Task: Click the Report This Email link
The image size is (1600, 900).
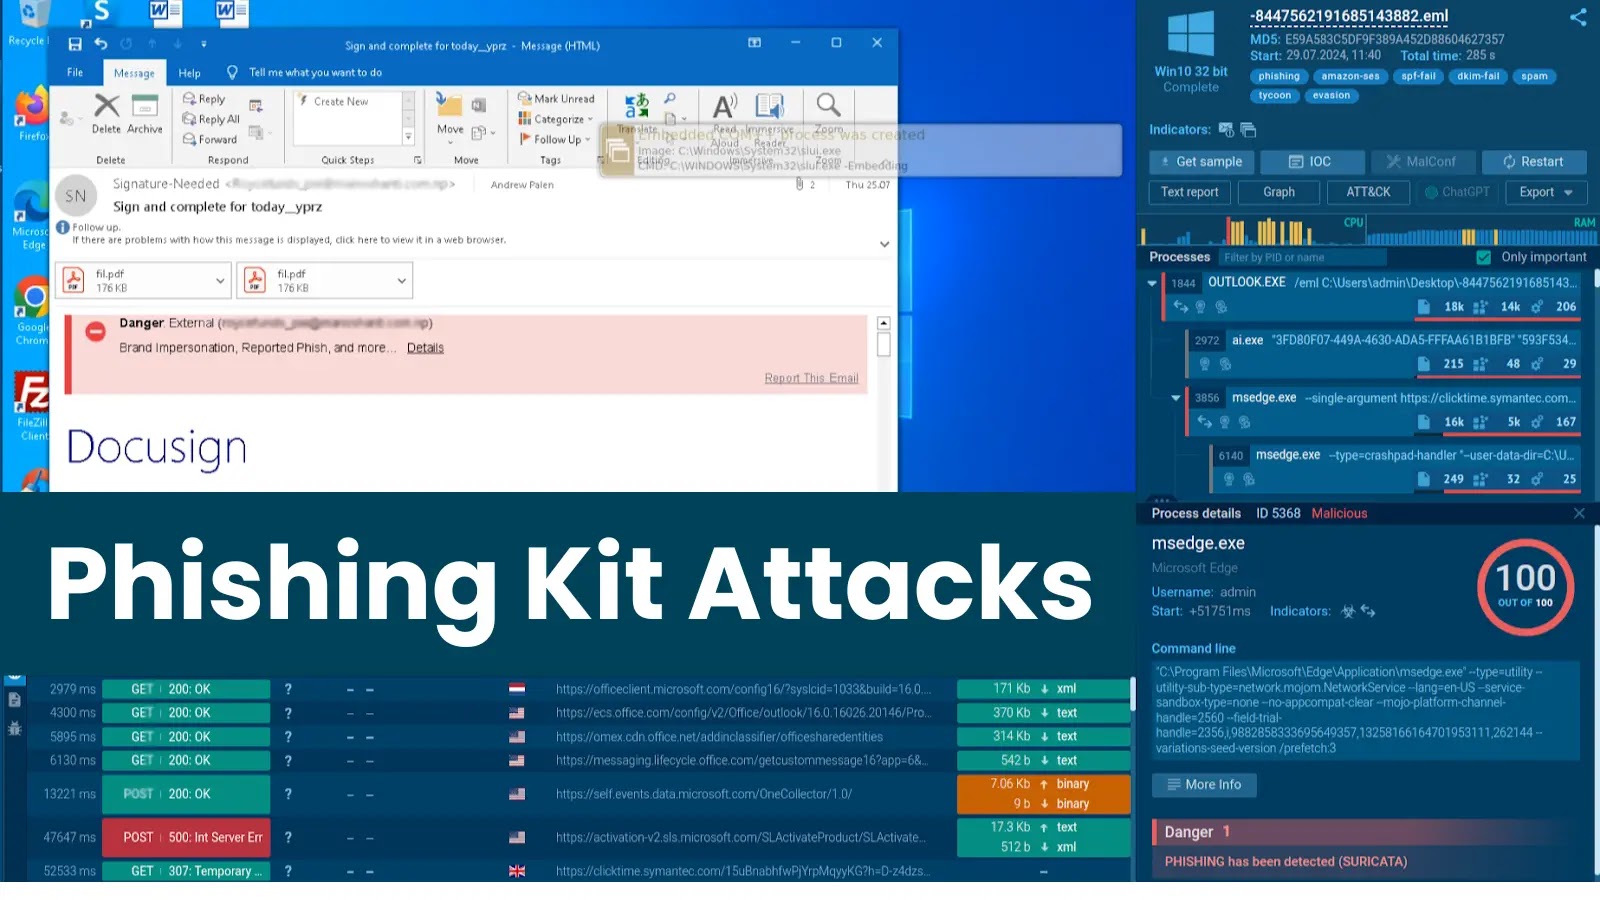Action: tap(811, 378)
